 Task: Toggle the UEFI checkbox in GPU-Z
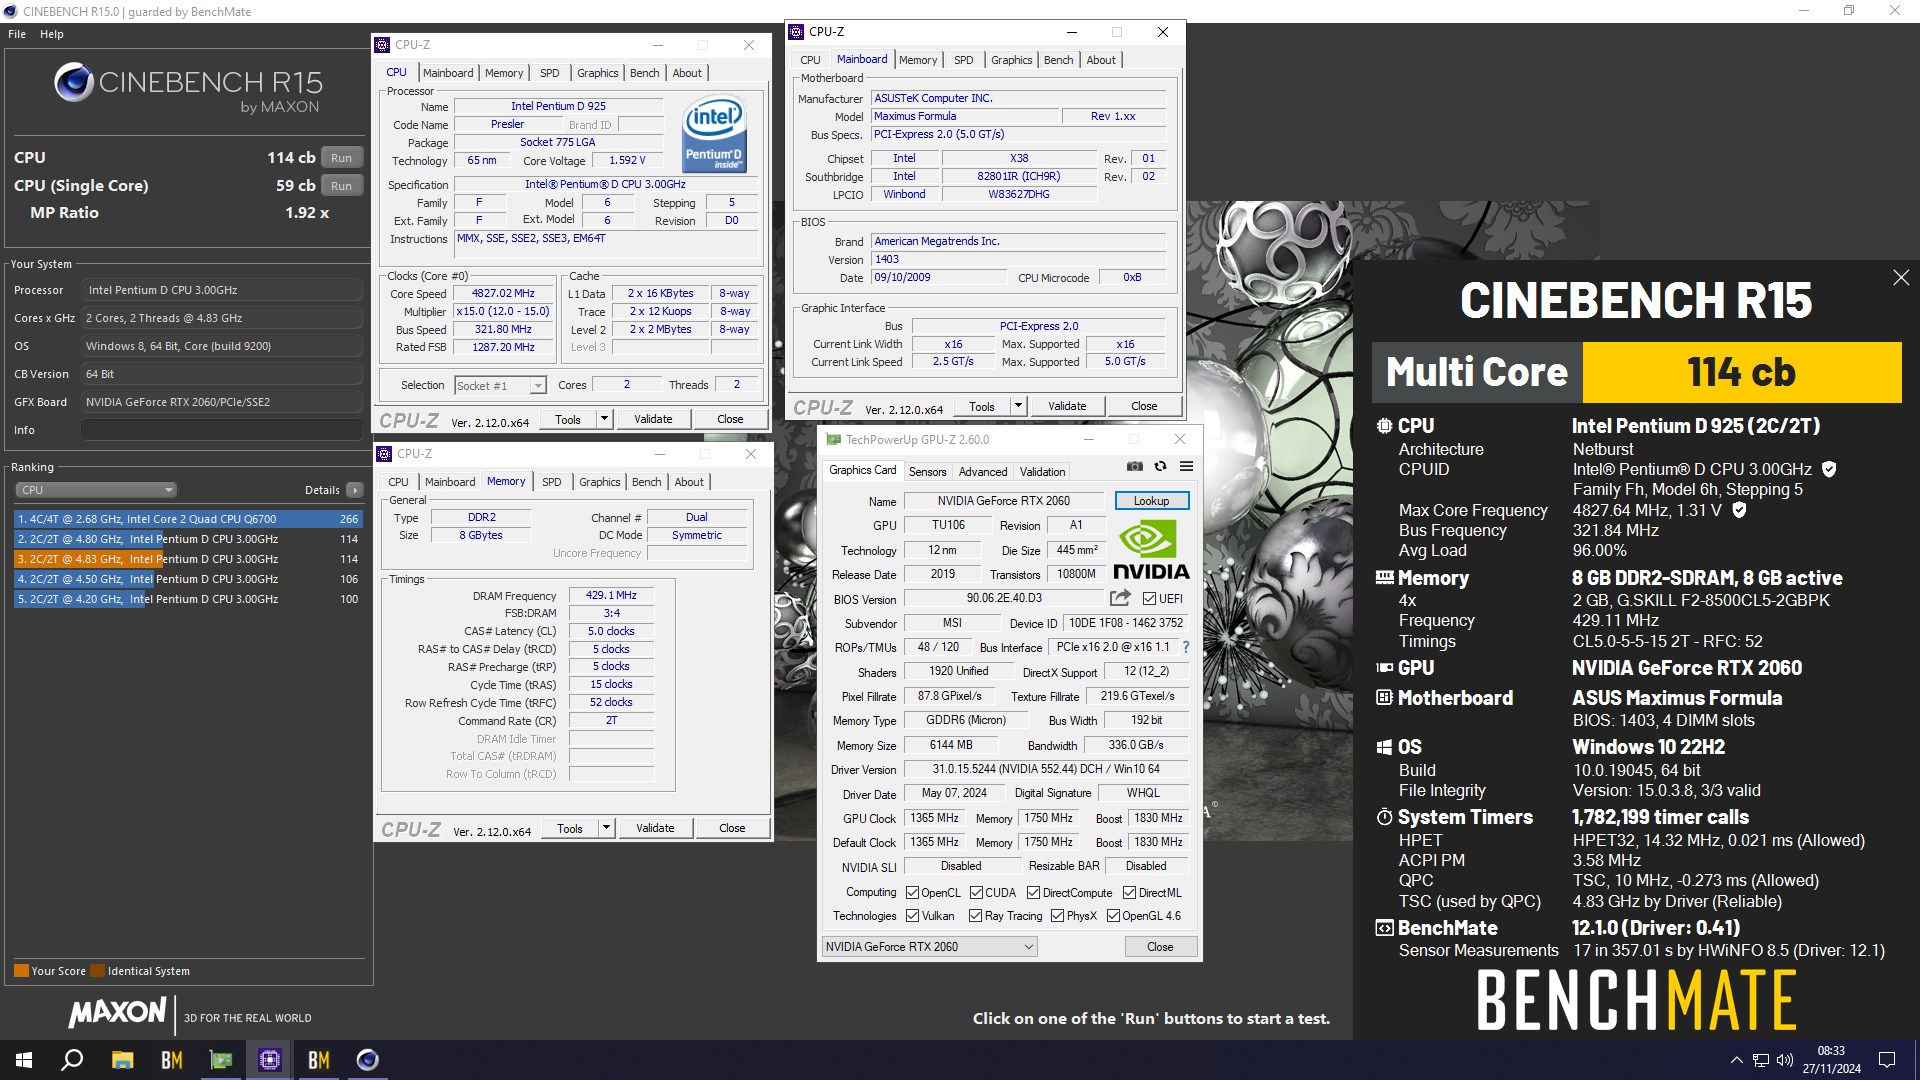1149,599
